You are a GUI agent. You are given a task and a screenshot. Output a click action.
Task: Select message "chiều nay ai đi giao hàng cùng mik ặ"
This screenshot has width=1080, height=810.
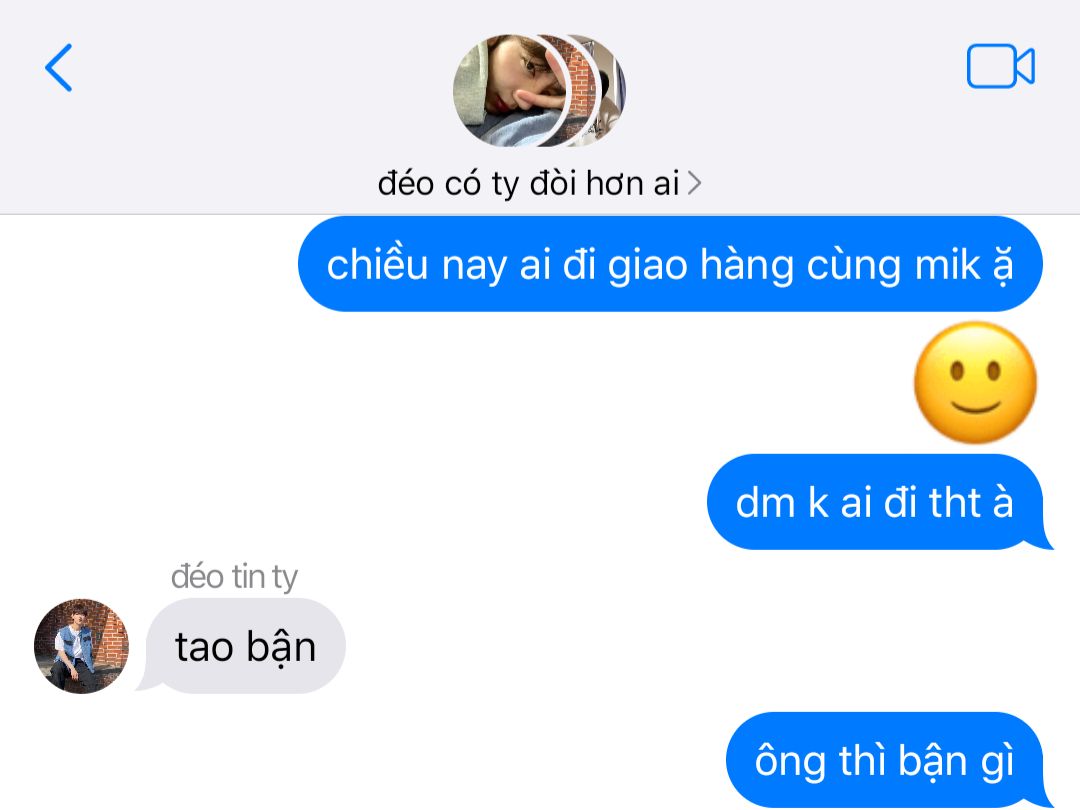[669, 264]
